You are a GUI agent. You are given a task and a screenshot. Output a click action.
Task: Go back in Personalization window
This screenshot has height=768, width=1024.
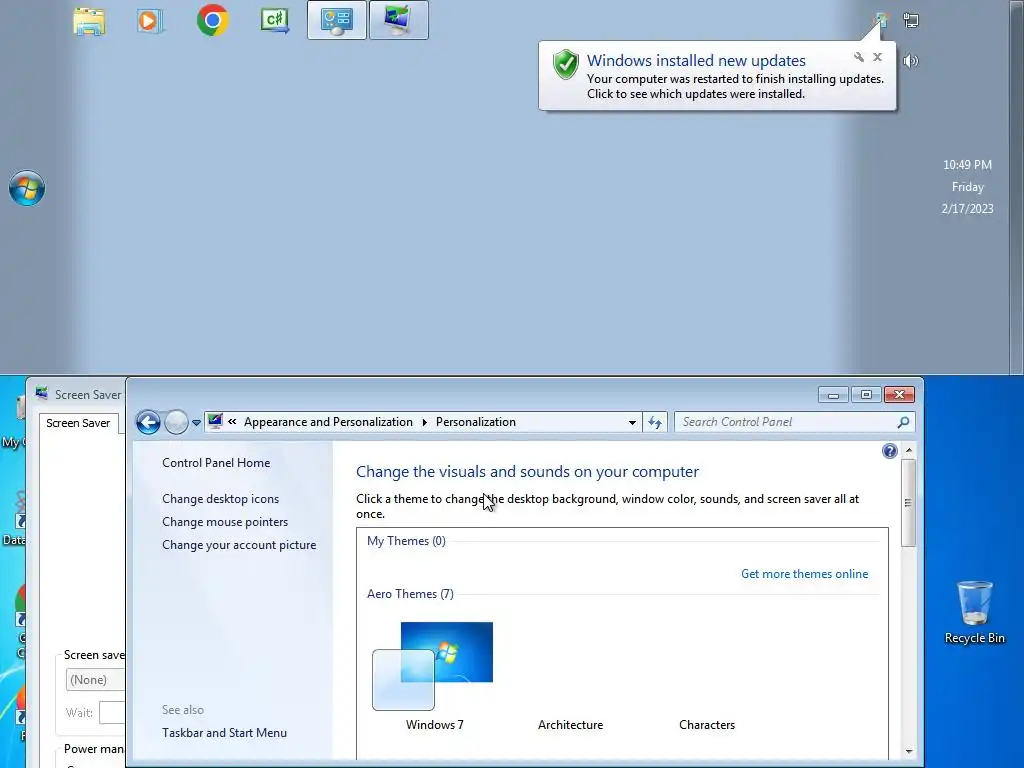pos(148,423)
